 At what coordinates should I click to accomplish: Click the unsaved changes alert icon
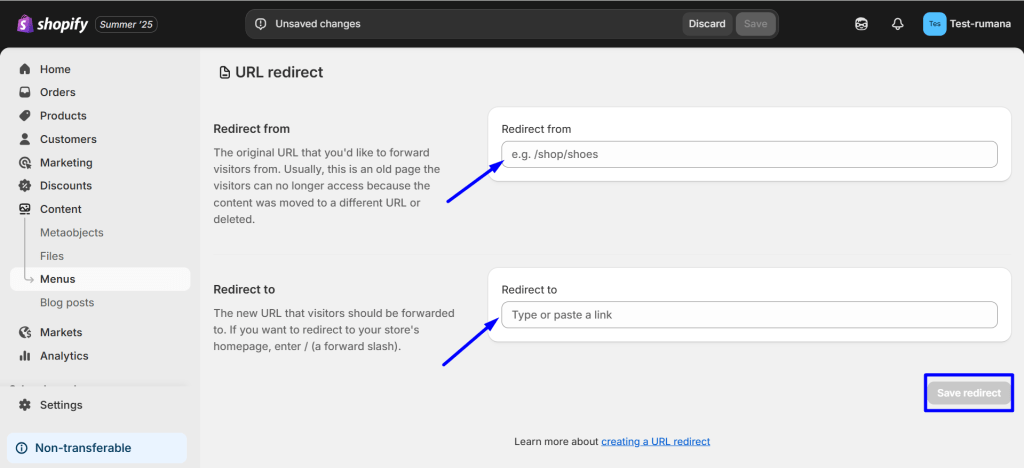[261, 24]
